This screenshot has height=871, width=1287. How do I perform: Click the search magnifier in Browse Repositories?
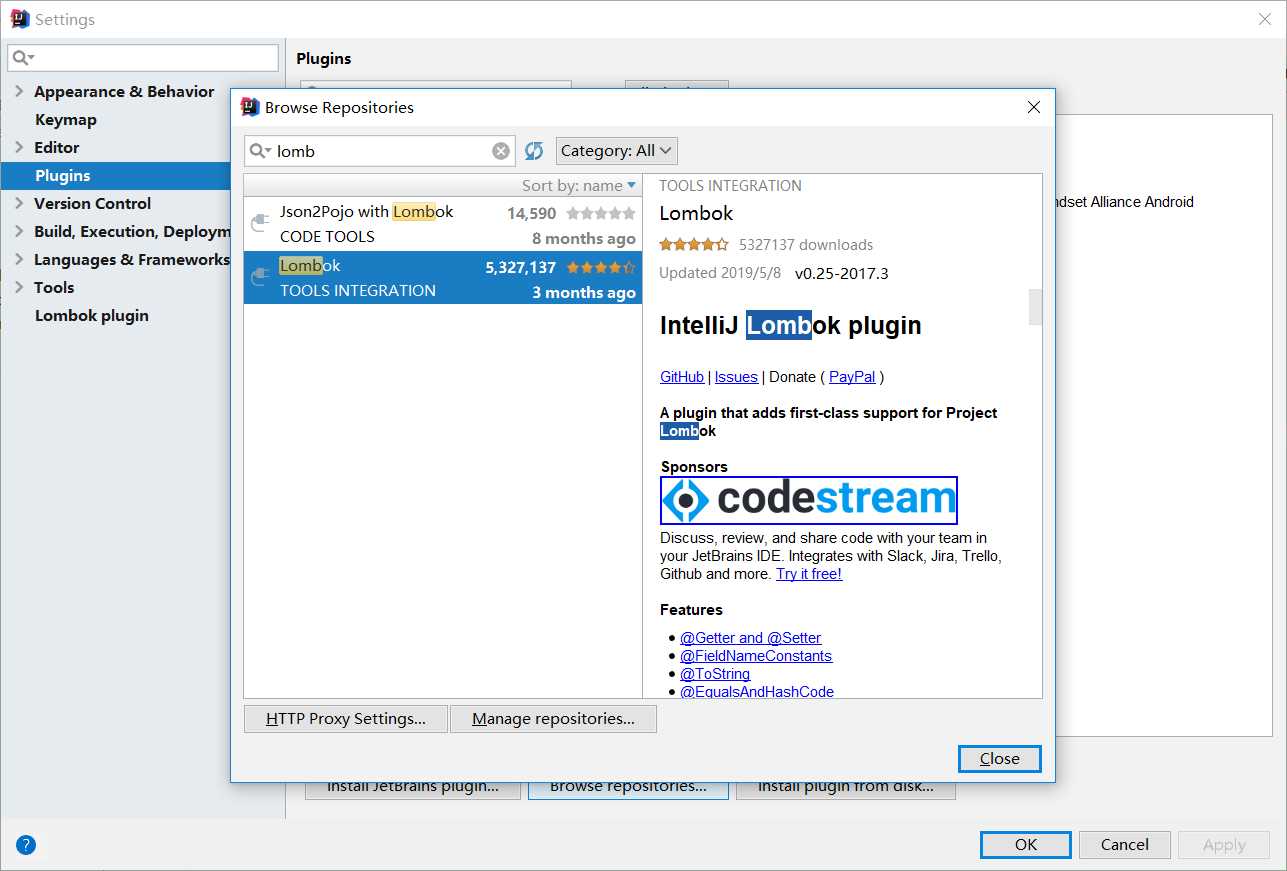260,151
